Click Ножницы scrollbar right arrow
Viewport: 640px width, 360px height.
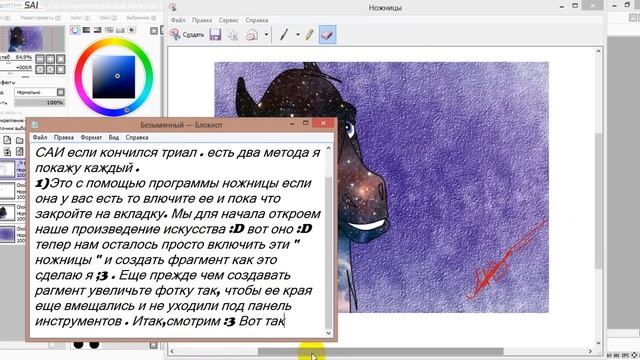590,351
